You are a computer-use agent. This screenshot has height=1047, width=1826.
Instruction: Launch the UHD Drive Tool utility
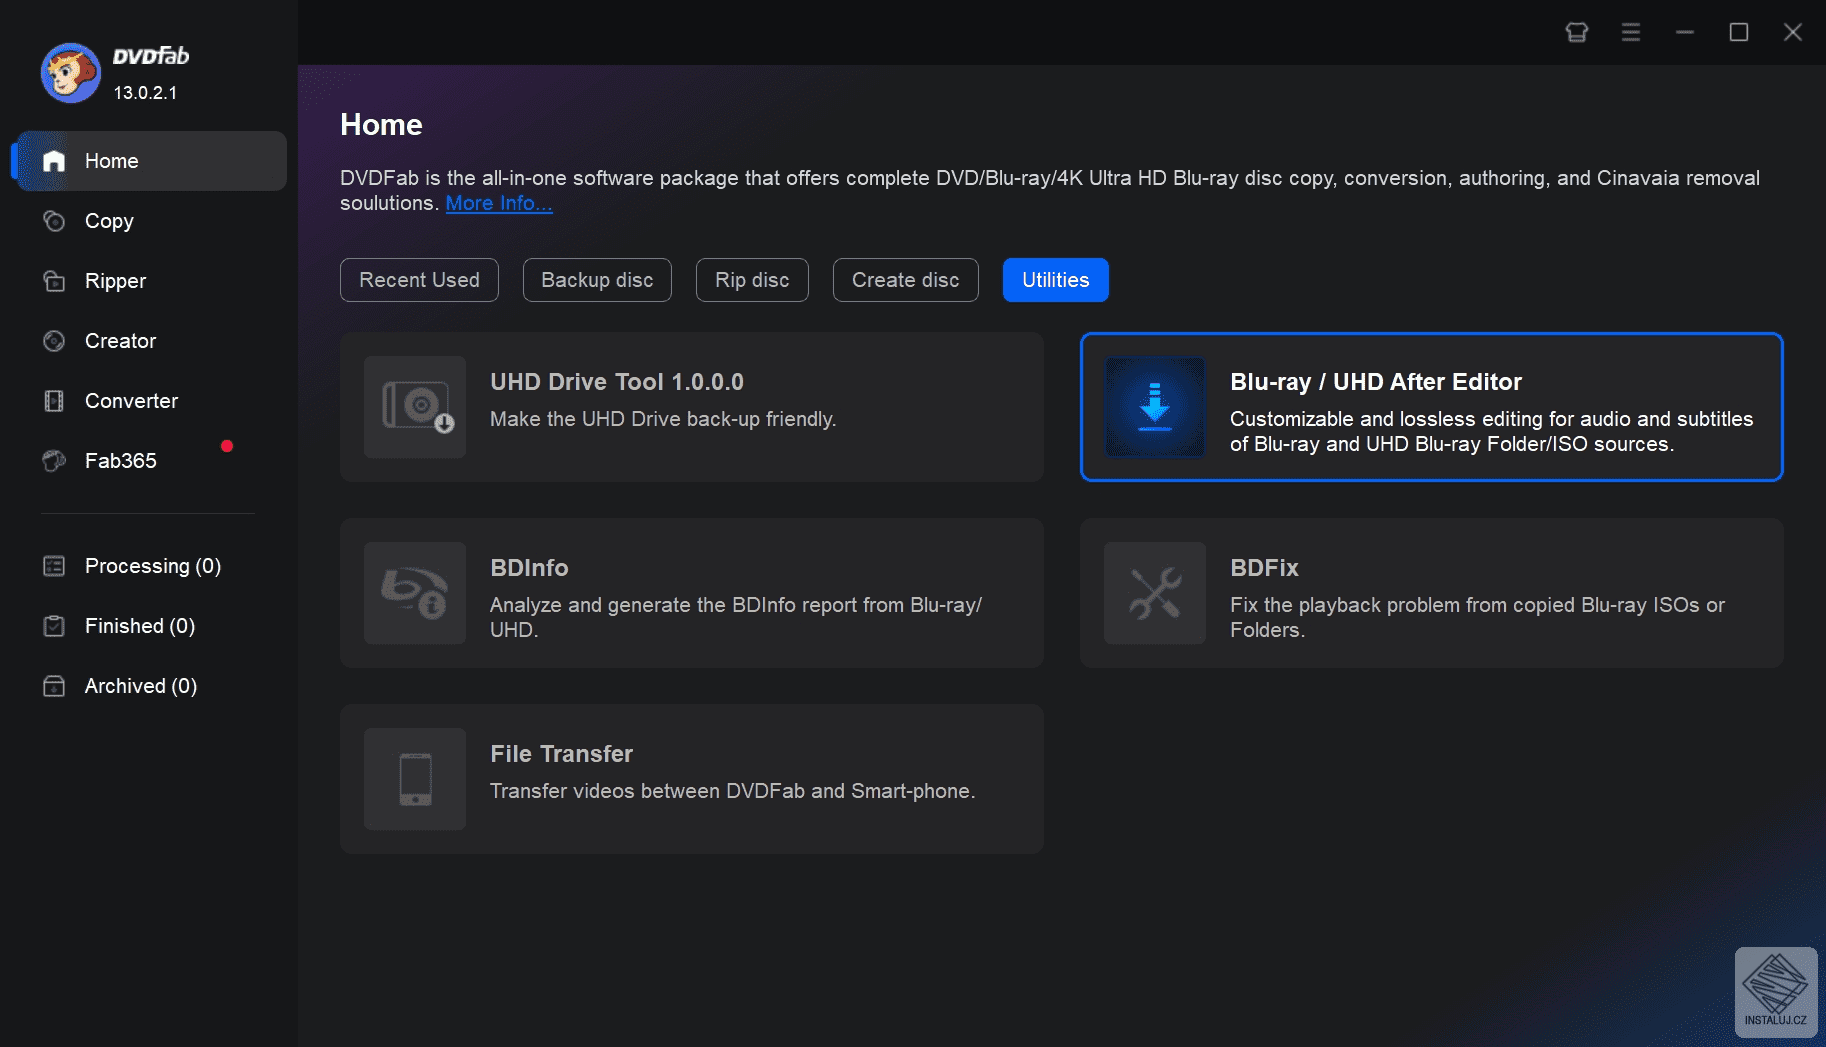(x=691, y=407)
